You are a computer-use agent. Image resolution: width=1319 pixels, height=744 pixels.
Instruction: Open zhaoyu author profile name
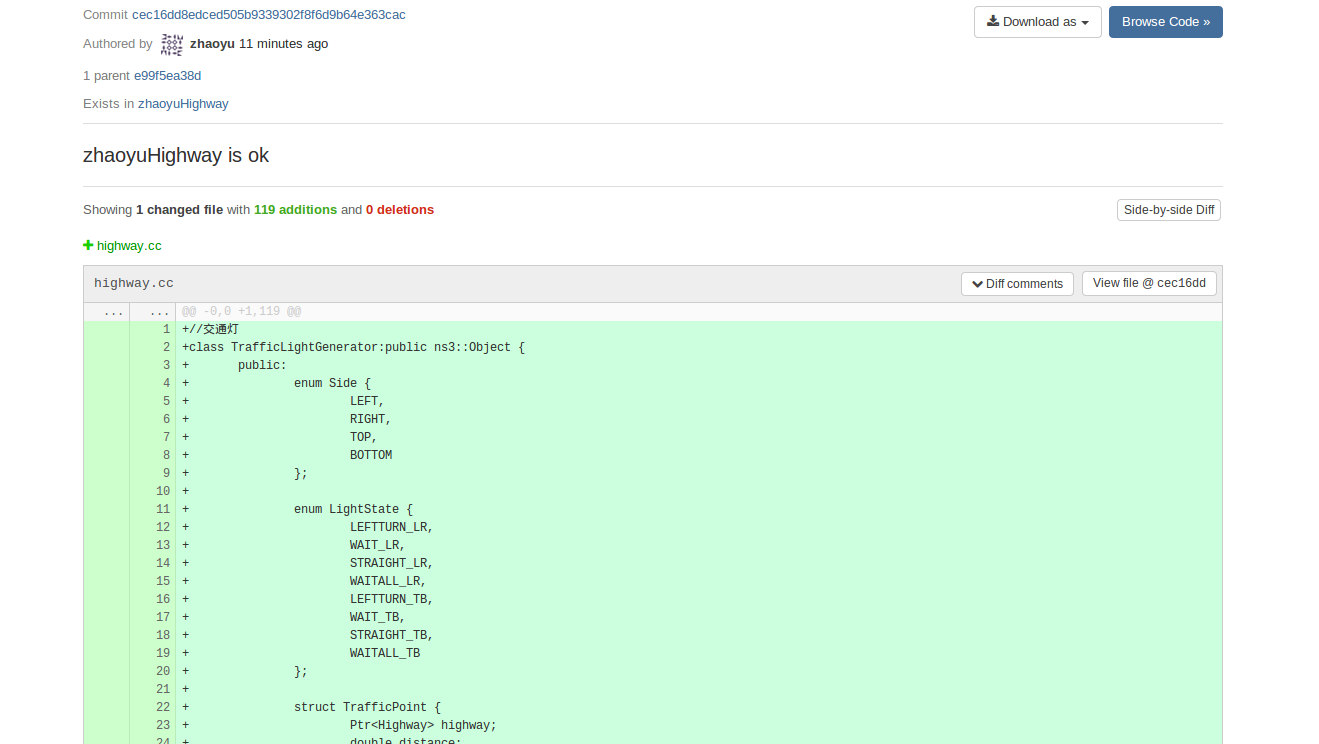212,44
